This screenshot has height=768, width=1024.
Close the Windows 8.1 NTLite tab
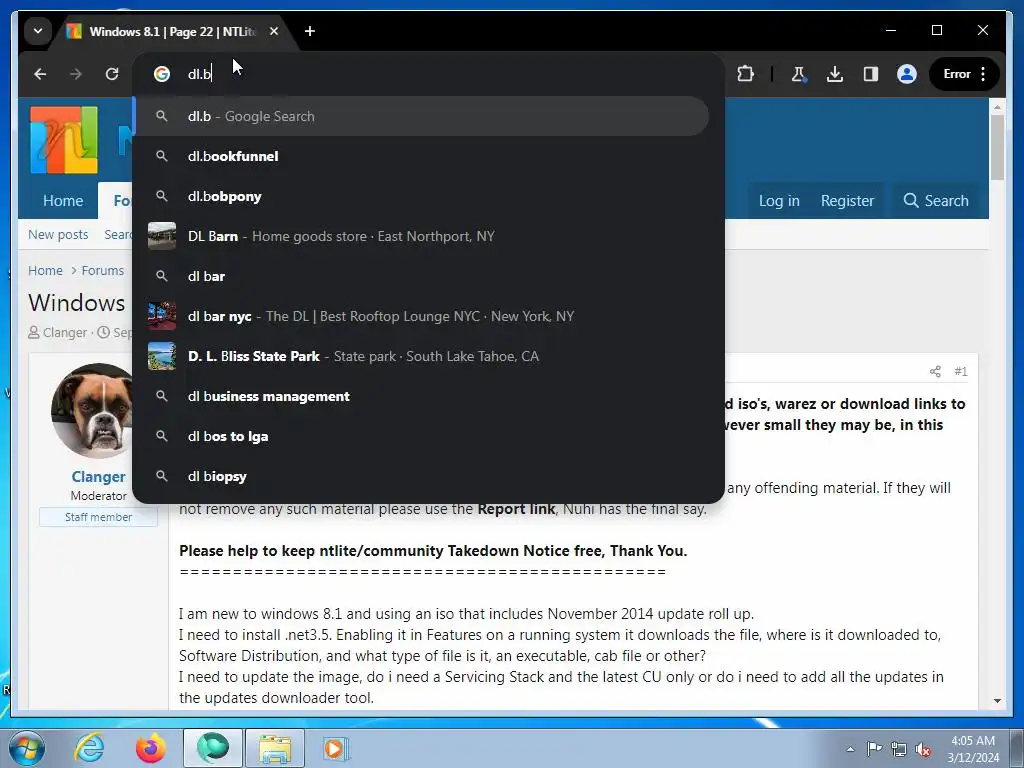[274, 31]
